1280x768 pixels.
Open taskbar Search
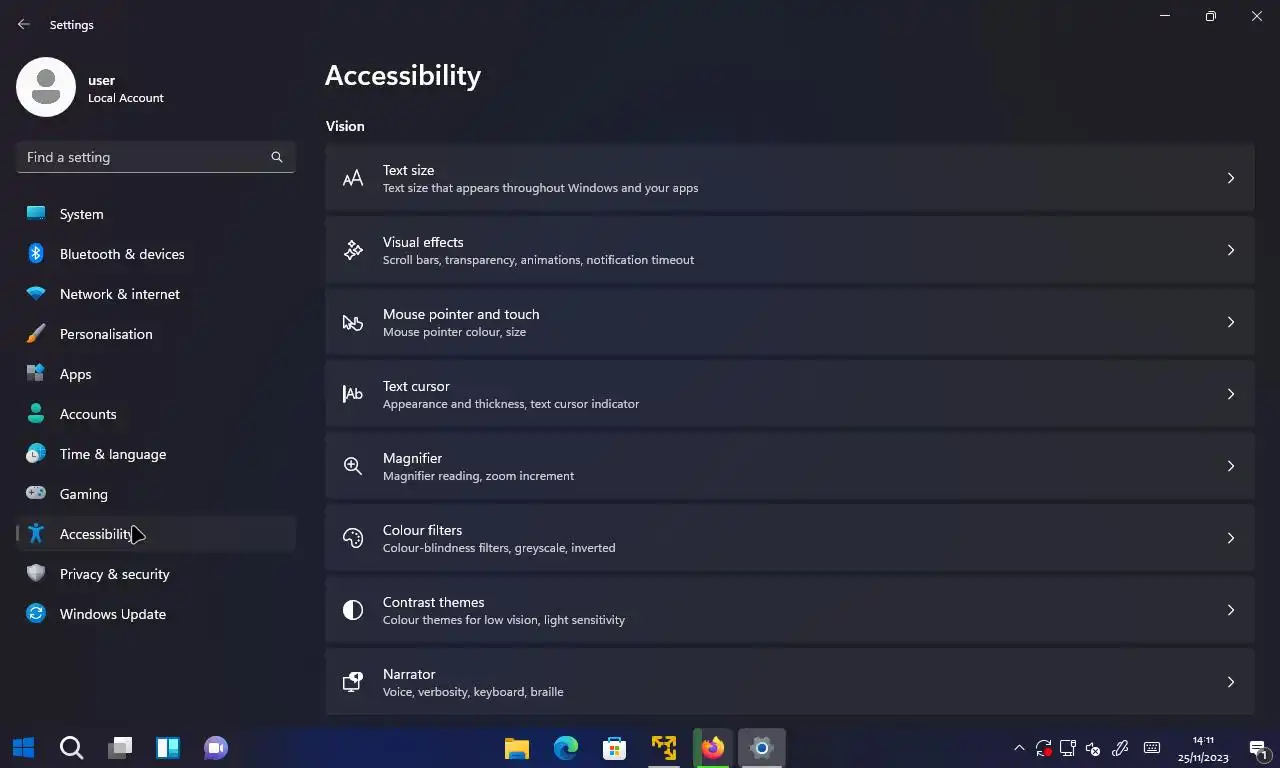(x=71, y=747)
